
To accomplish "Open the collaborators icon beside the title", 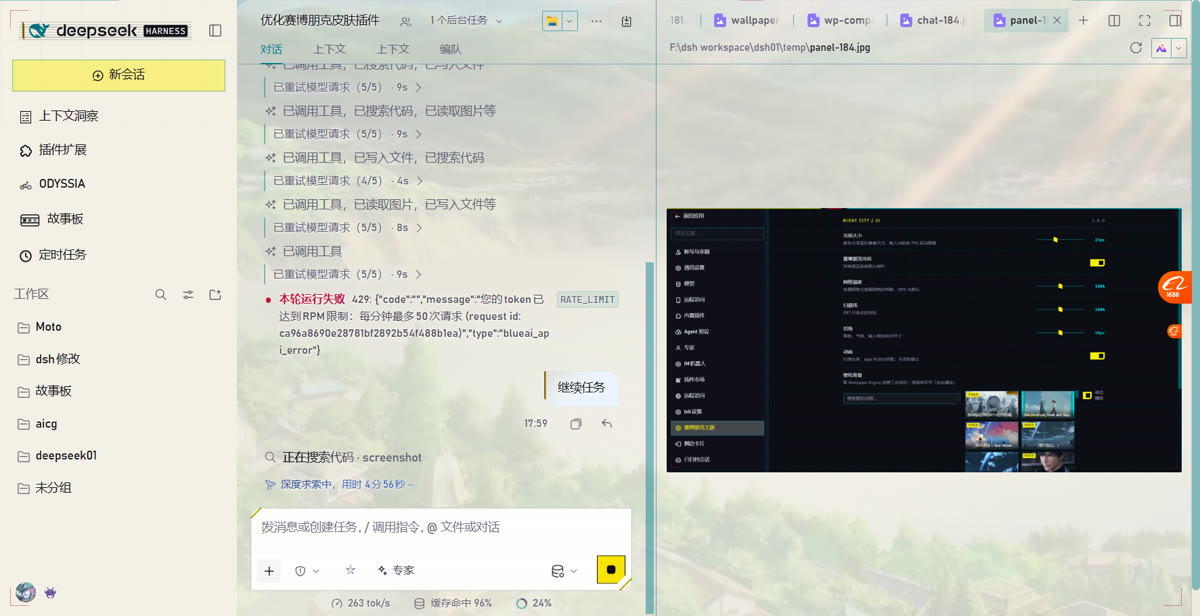I will point(405,20).
